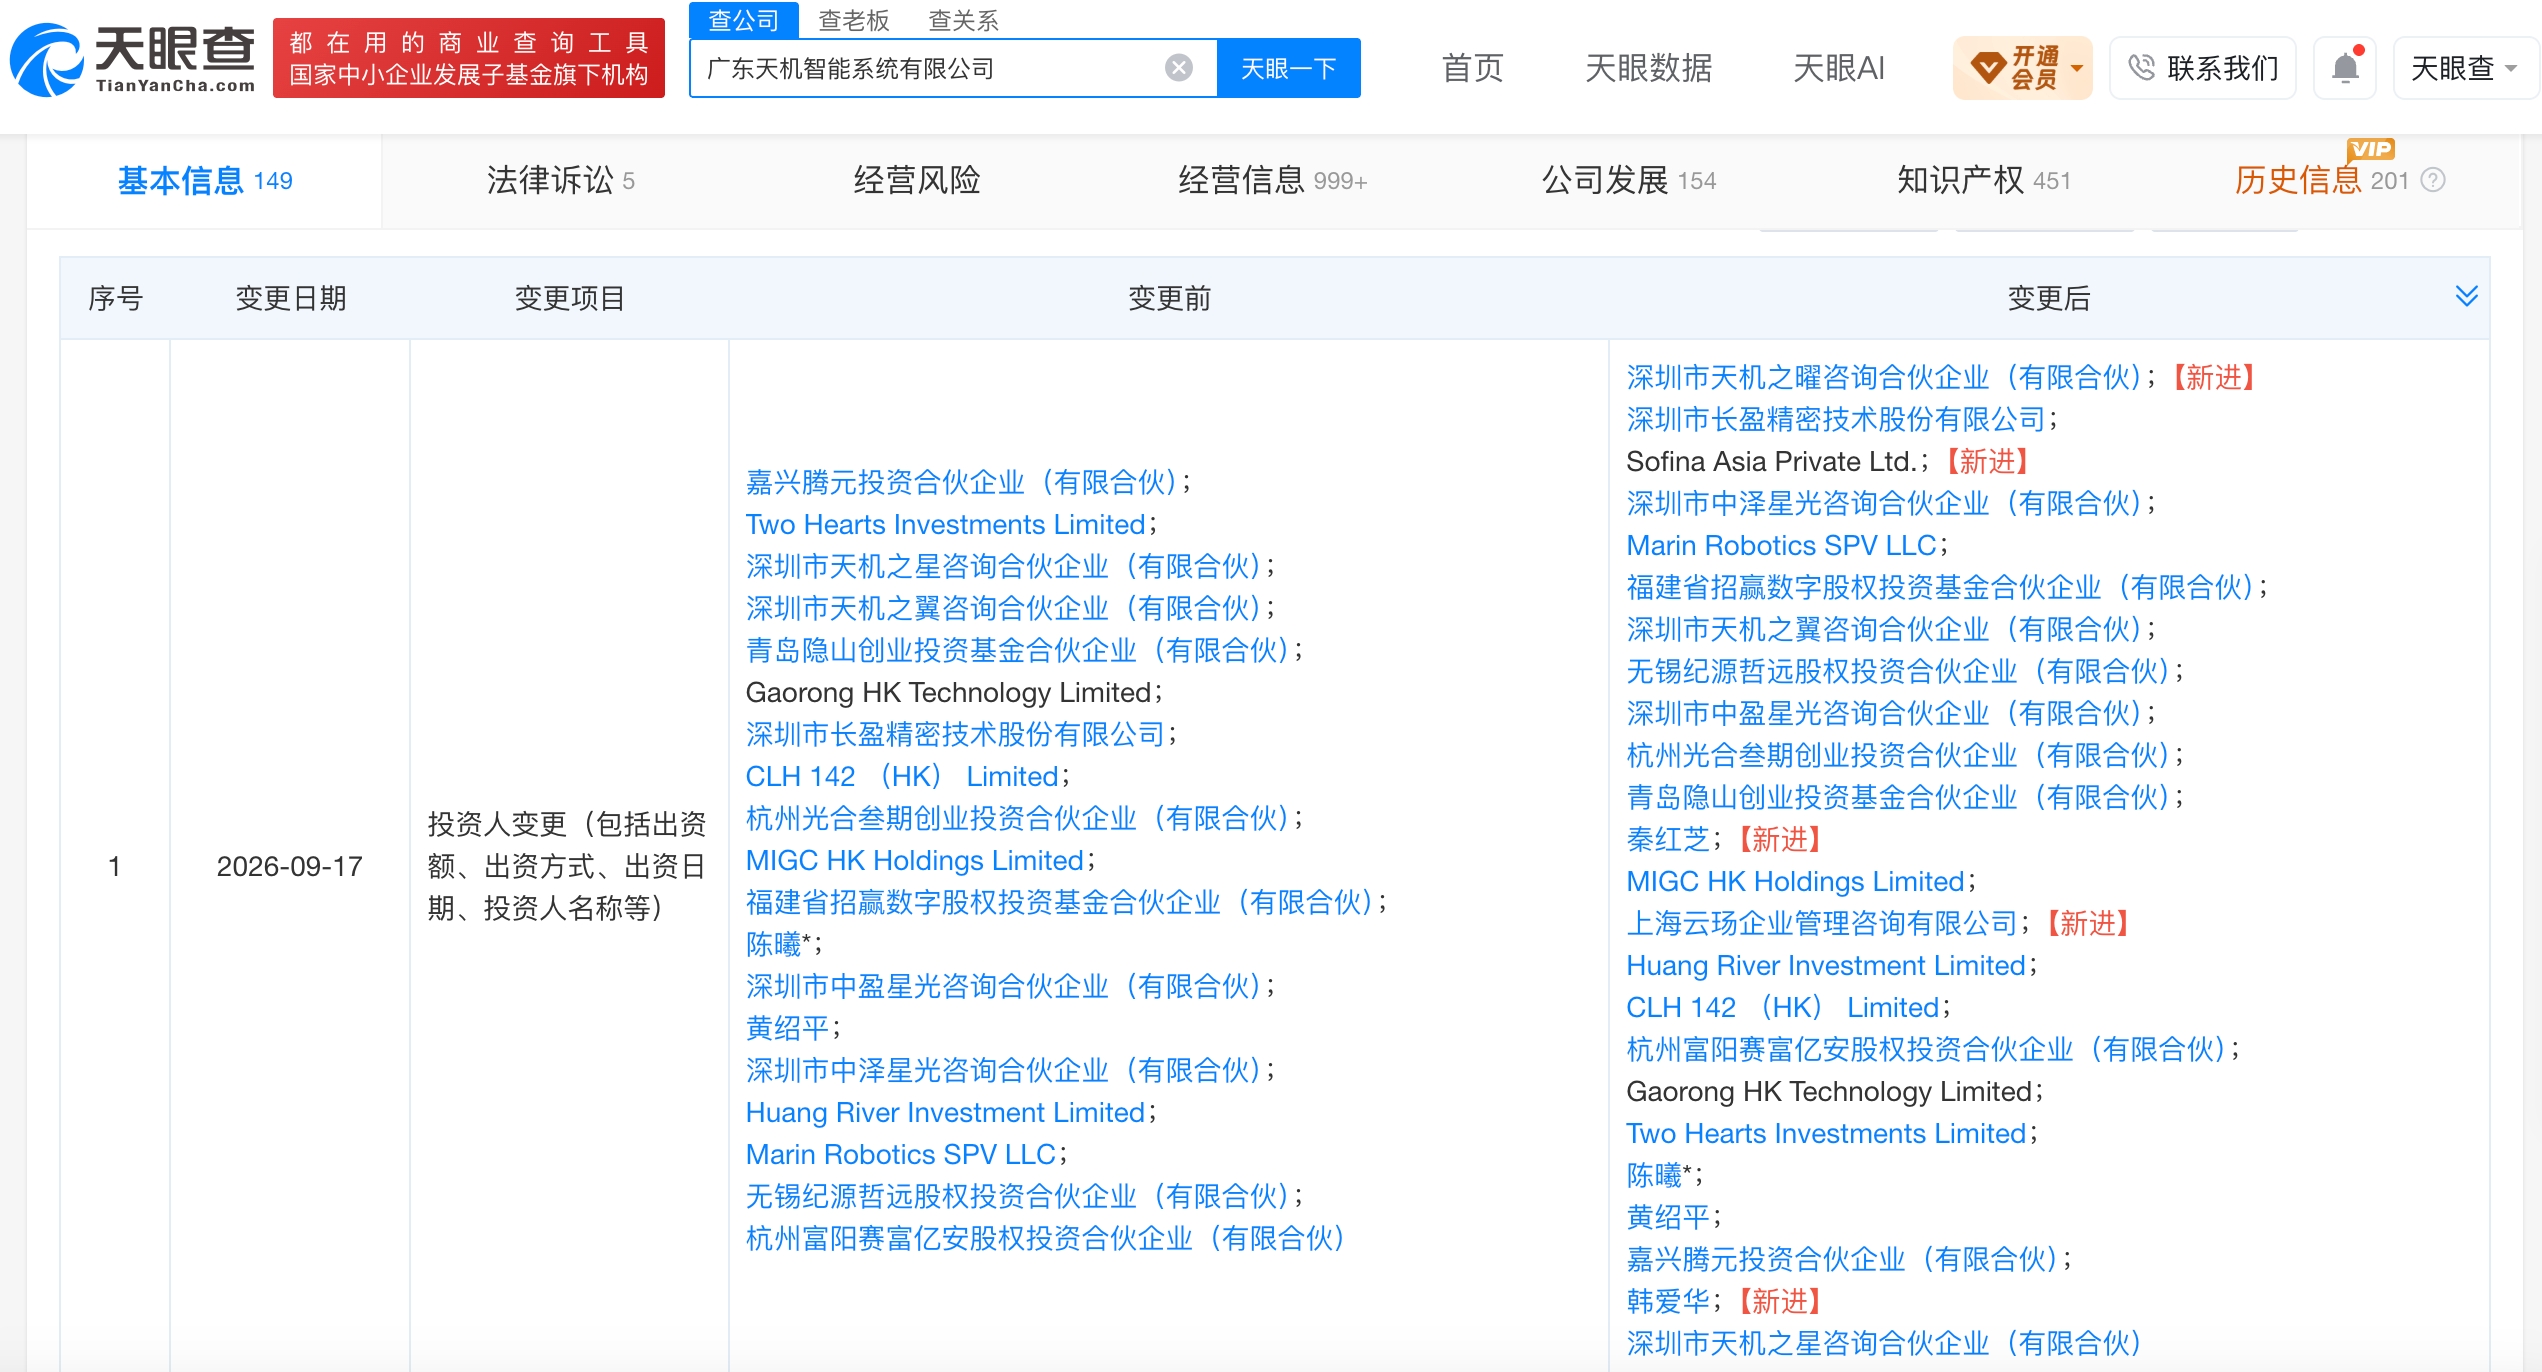The height and width of the screenshot is (1372, 2542).
Task: Click the phone icon for 联系我们
Action: pyautogui.click(x=2141, y=68)
